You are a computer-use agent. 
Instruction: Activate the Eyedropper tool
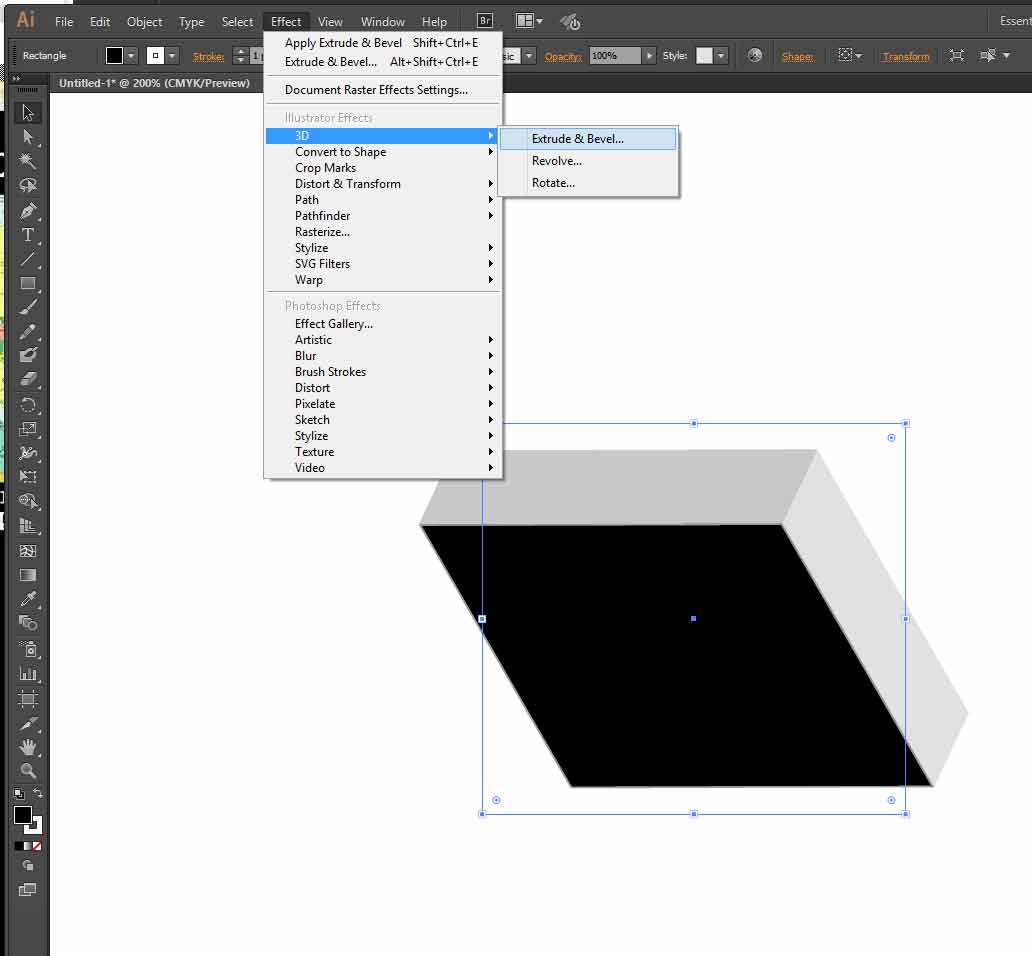coord(28,599)
